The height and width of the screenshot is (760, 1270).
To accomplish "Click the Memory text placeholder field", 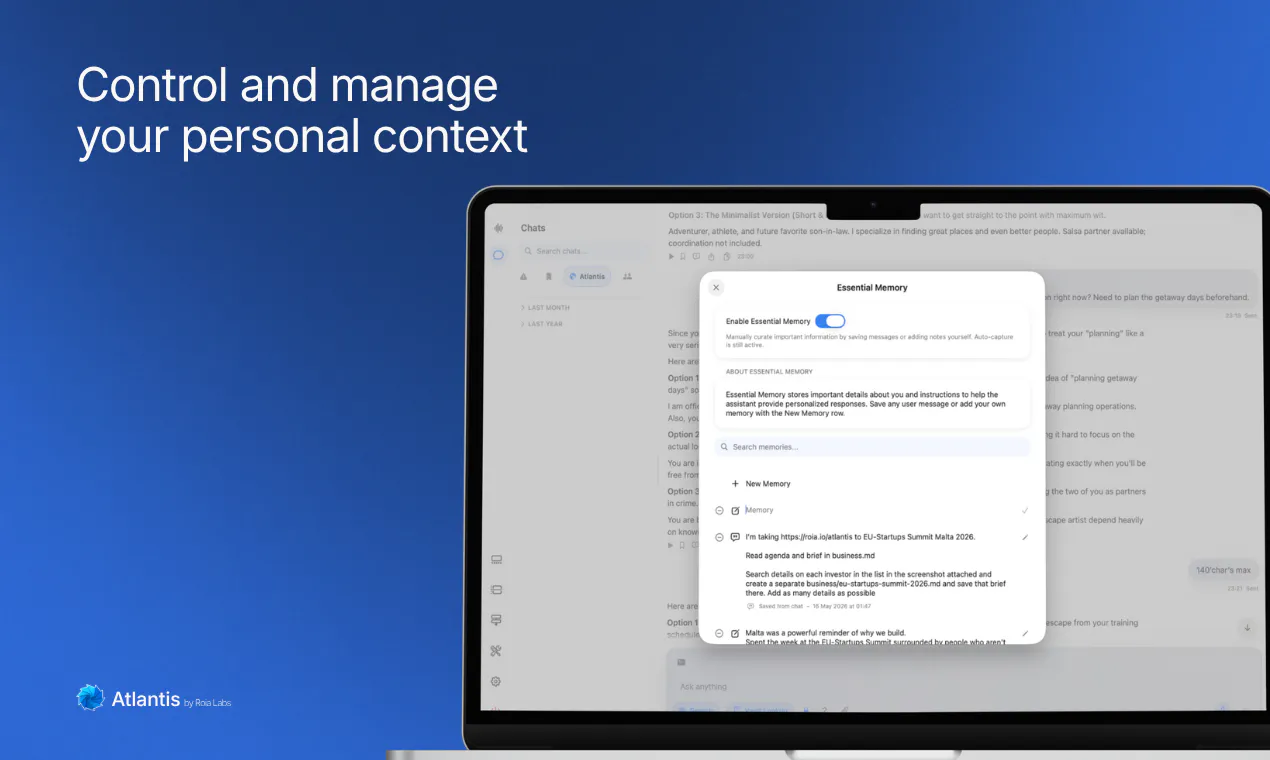I will pos(760,510).
